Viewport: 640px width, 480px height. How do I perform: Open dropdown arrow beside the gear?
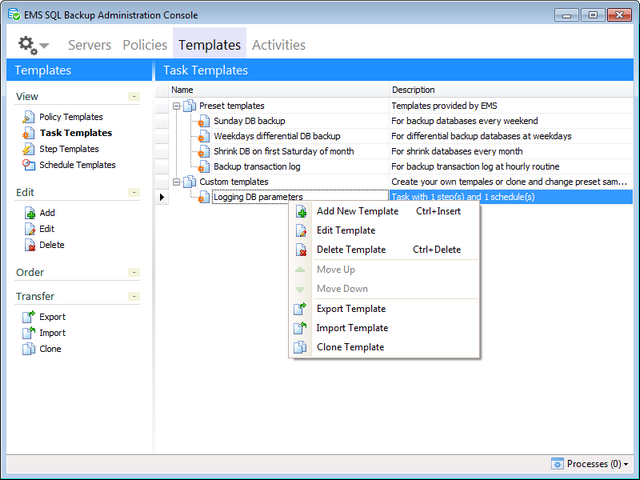point(44,45)
